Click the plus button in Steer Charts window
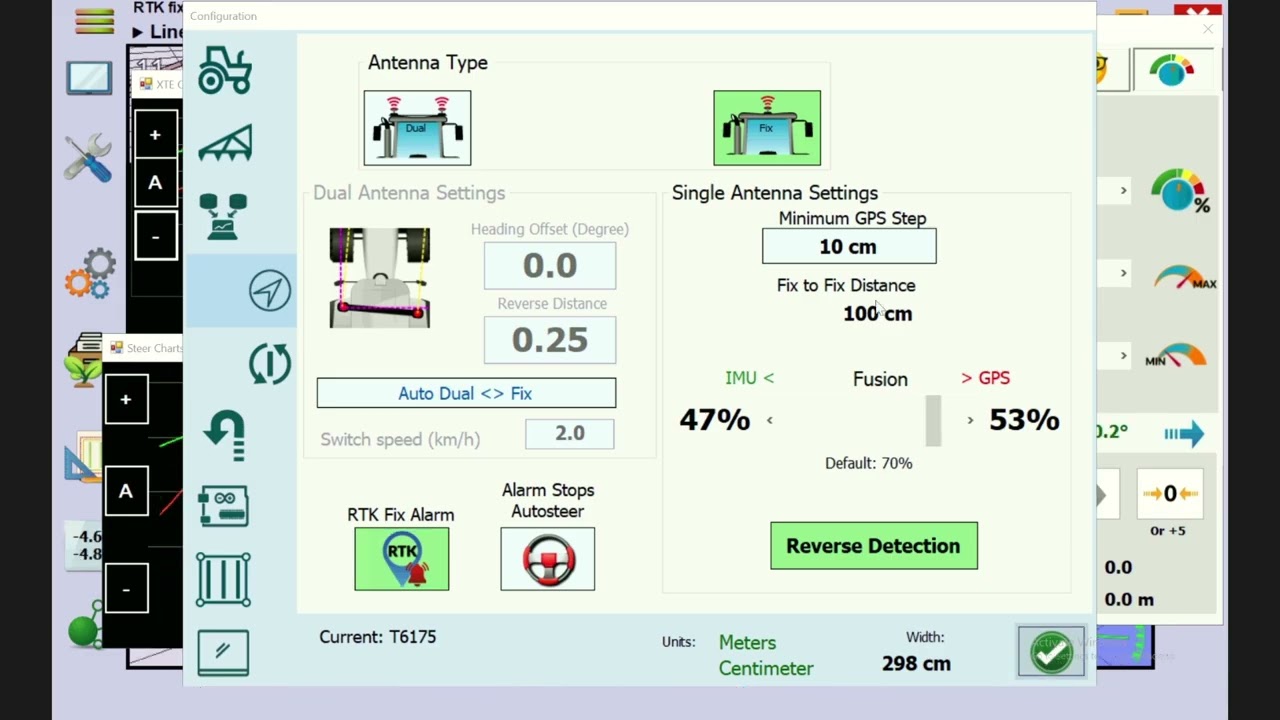The height and width of the screenshot is (720, 1280). [x=126, y=400]
